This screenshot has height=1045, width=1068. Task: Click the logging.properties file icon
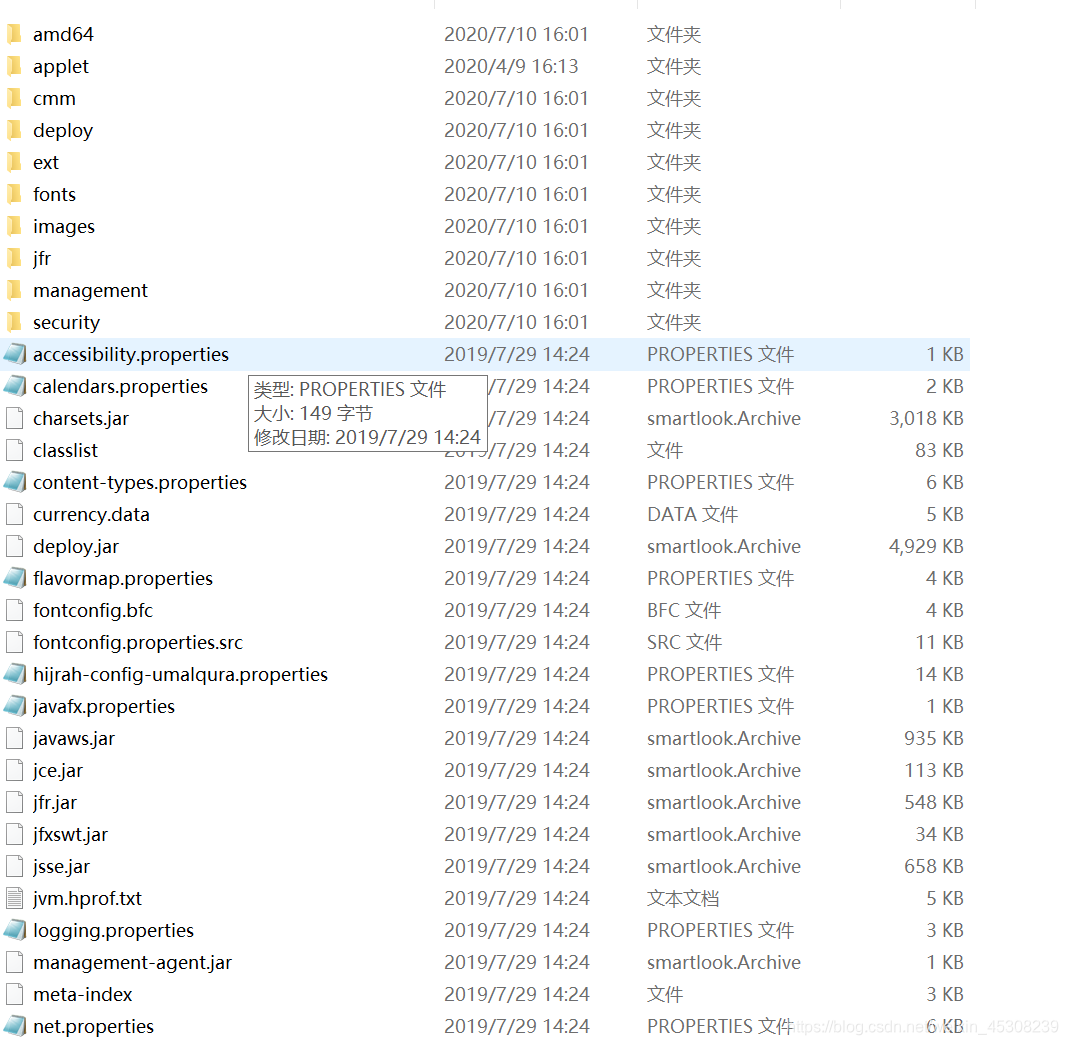(14, 931)
